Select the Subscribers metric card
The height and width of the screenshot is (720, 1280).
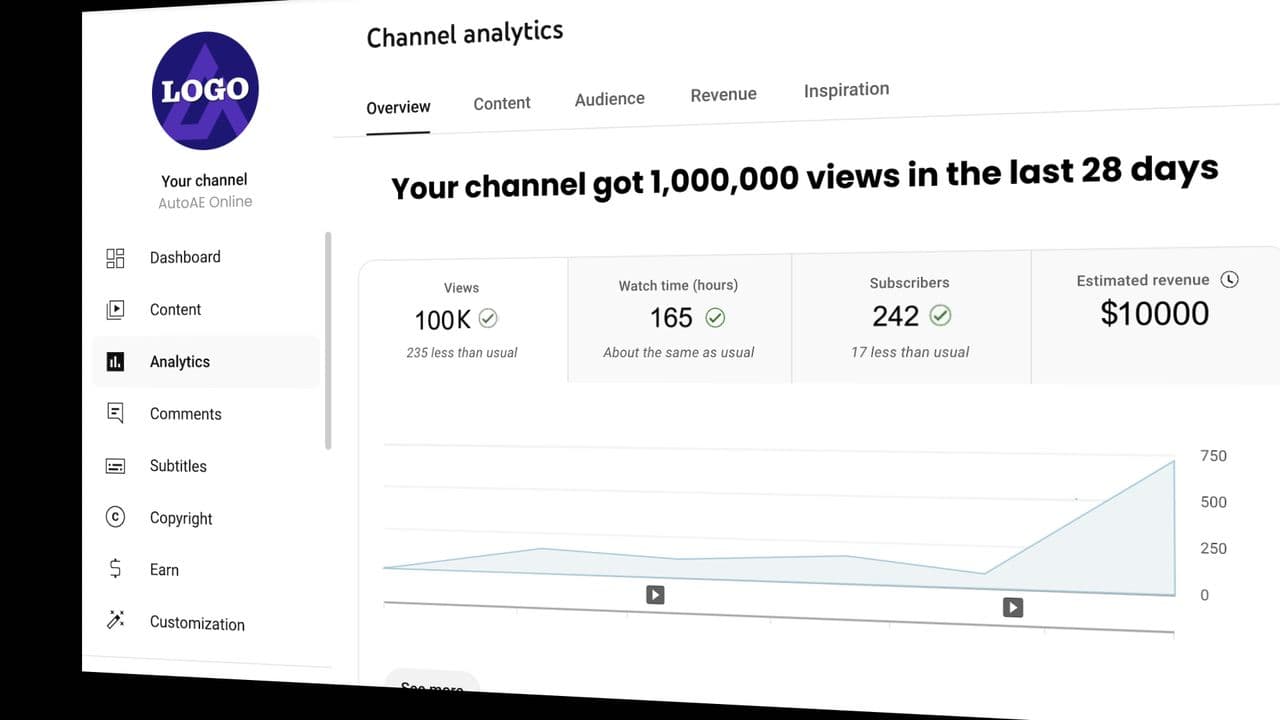pos(911,316)
